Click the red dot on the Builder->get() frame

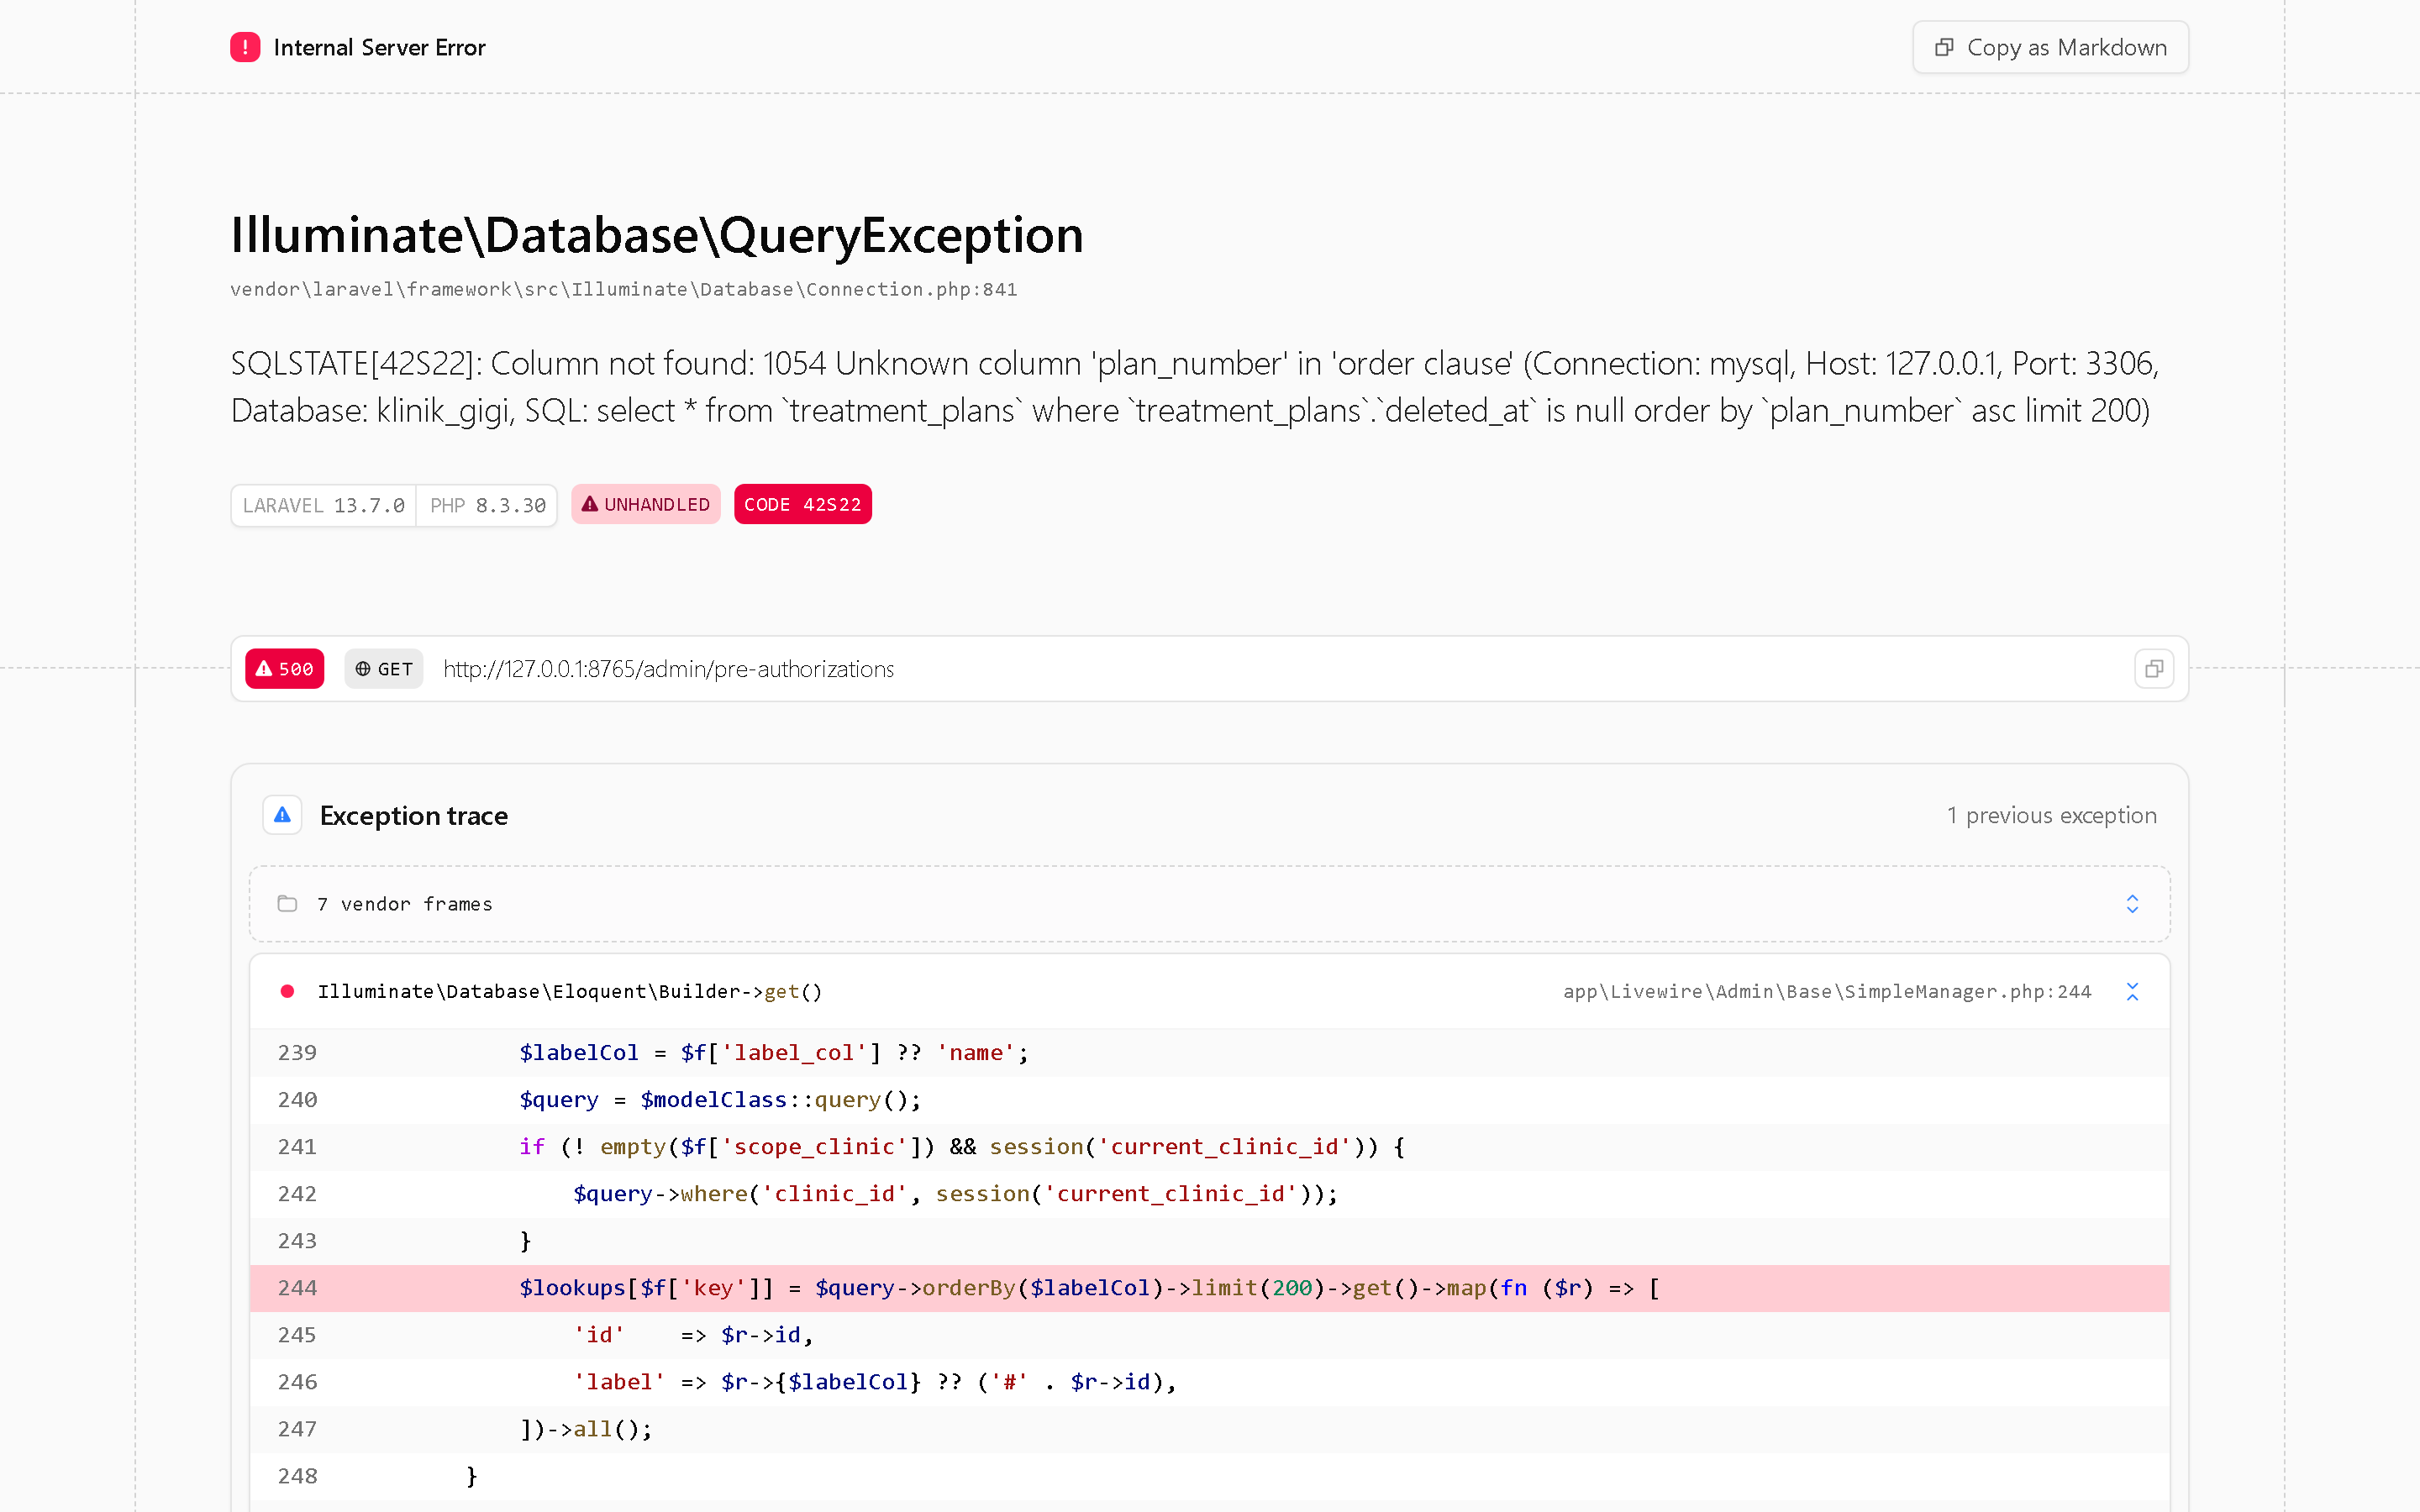287,991
